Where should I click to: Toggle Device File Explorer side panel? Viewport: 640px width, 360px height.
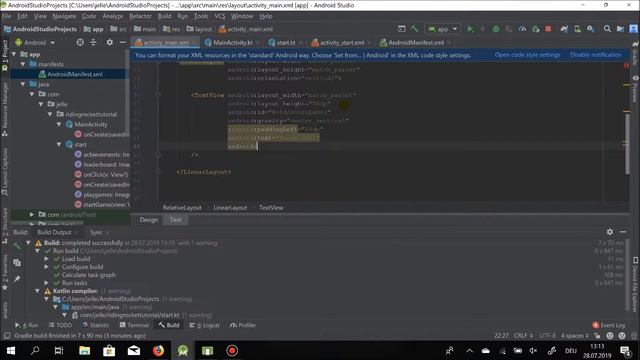coord(635,285)
